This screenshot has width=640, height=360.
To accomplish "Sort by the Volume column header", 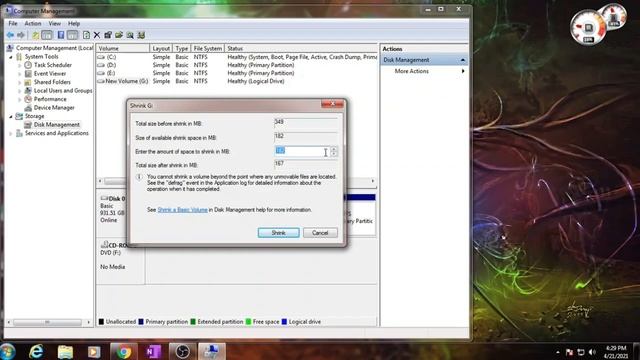I will [x=123, y=49].
